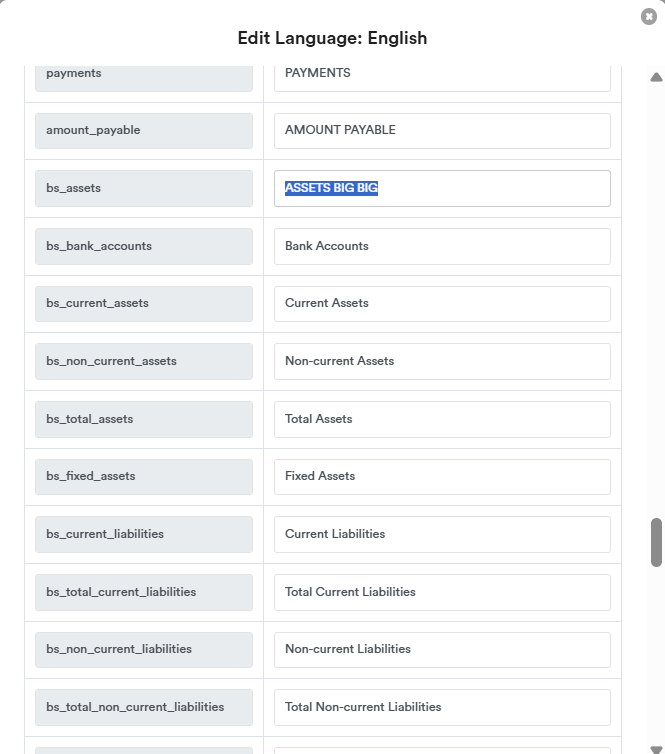Click the AMOUNT PAYABLE translation field

tap(442, 130)
